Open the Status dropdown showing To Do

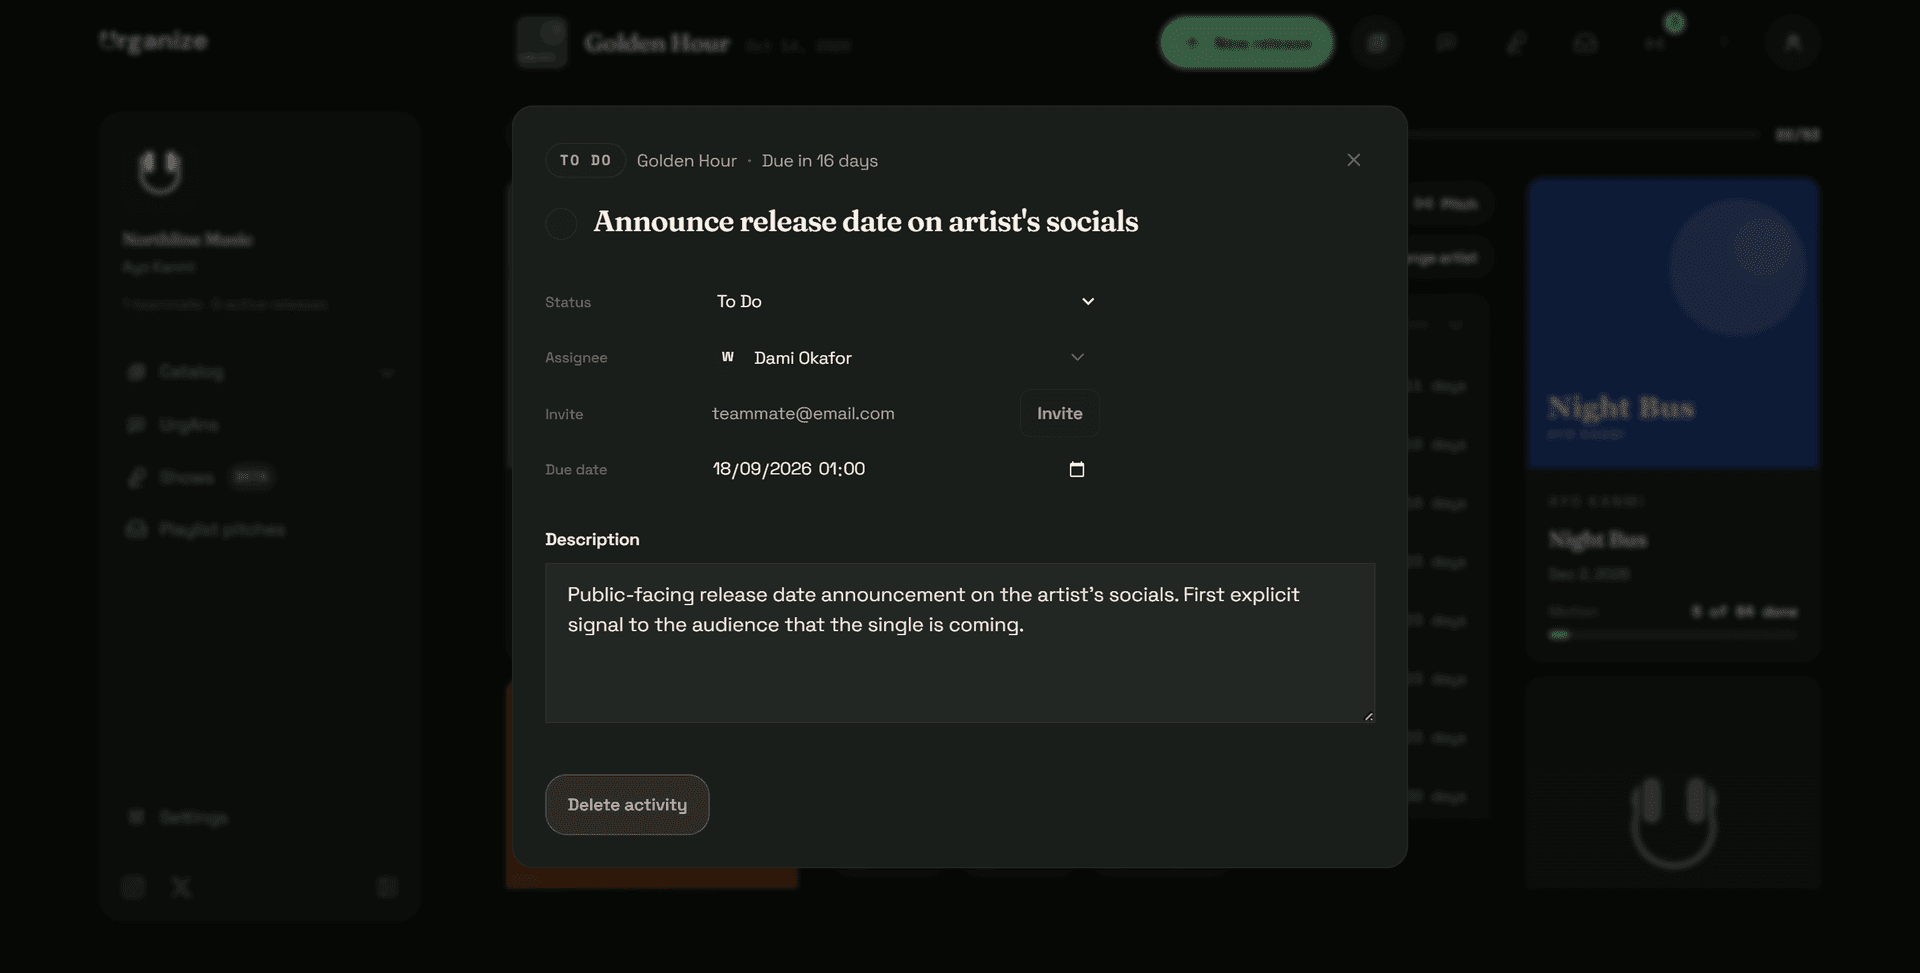coord(905,301)
